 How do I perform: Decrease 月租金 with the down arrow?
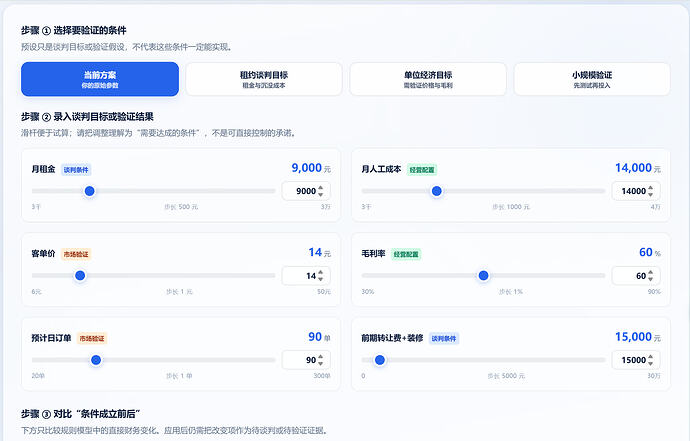point(320,195)
